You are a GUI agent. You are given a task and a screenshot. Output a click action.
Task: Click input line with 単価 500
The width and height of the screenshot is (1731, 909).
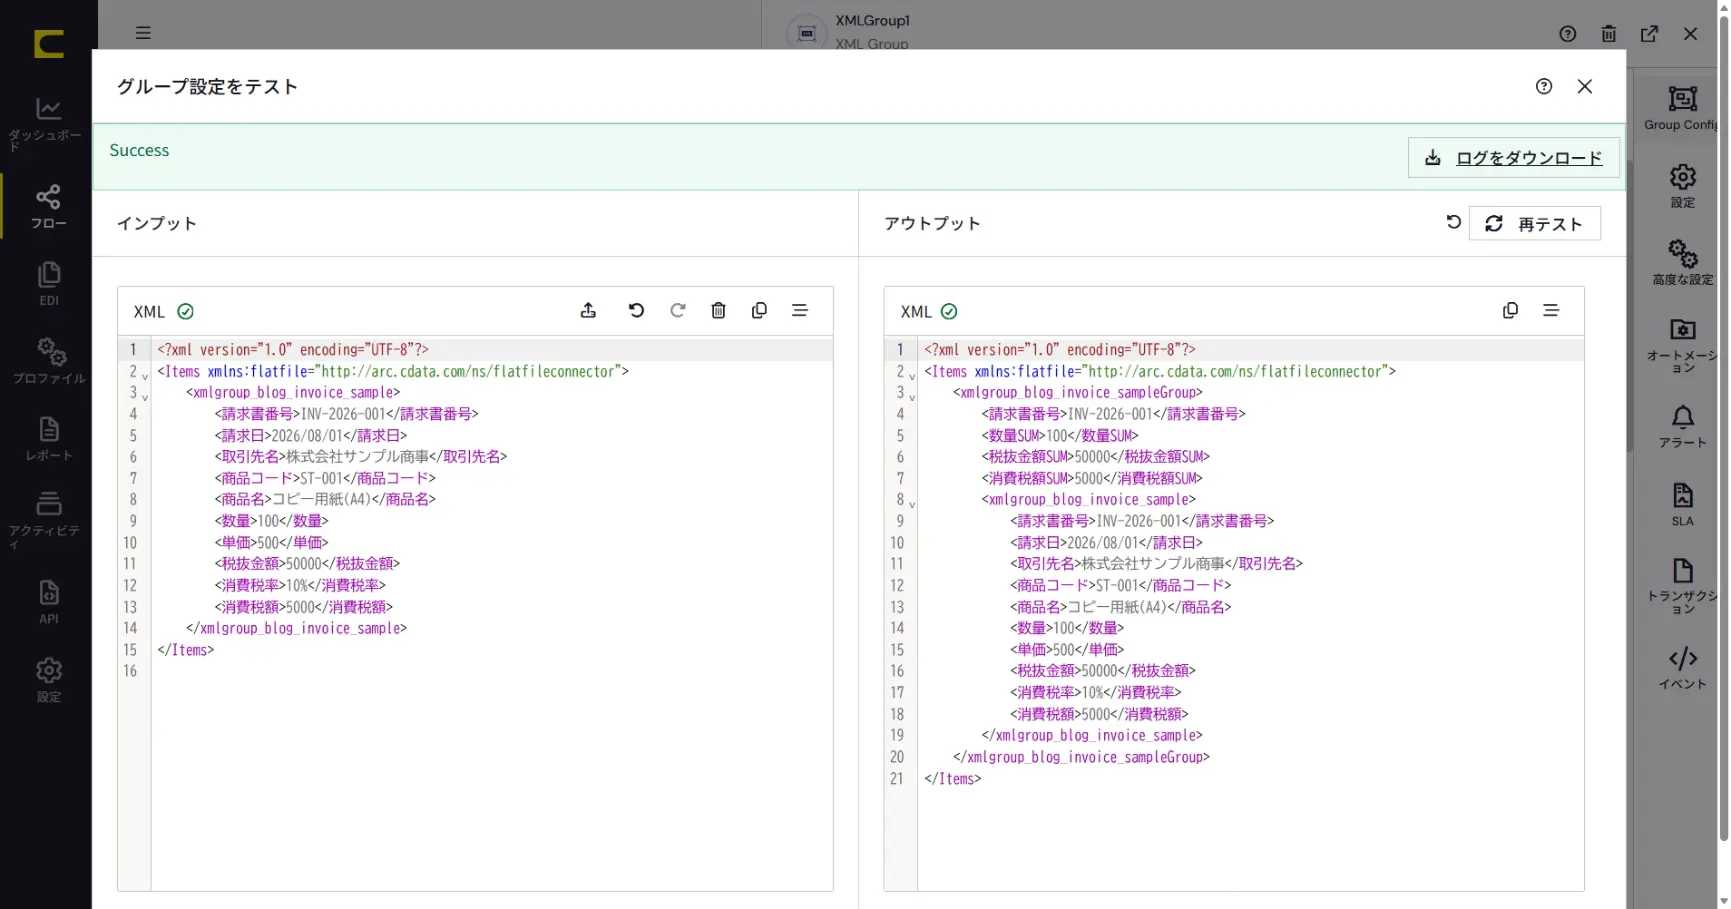click(x=492, y=543)
